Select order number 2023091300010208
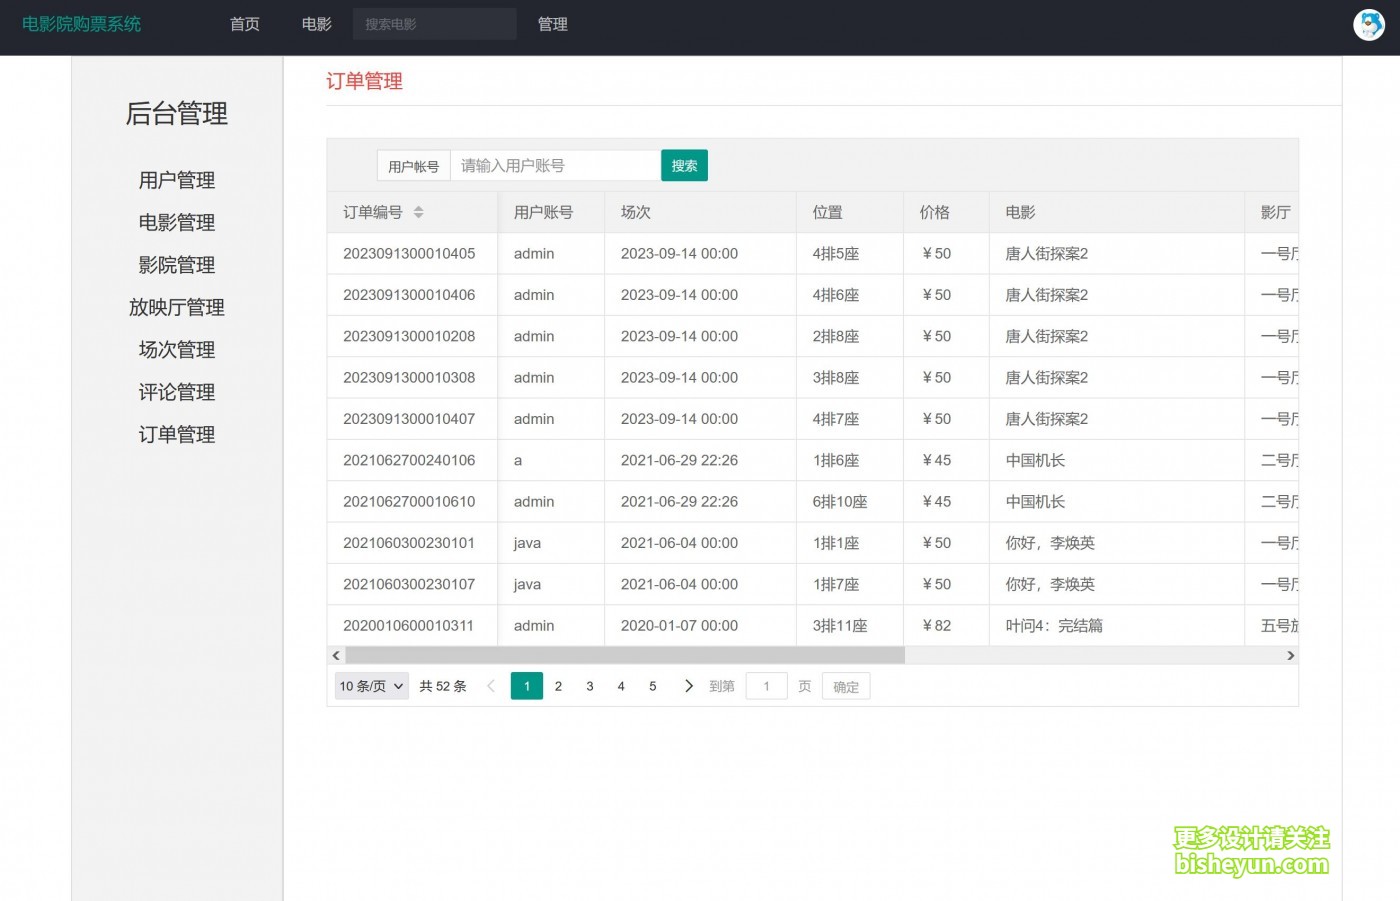Screen dimensions: 1400x901 (x=409, y=336)
